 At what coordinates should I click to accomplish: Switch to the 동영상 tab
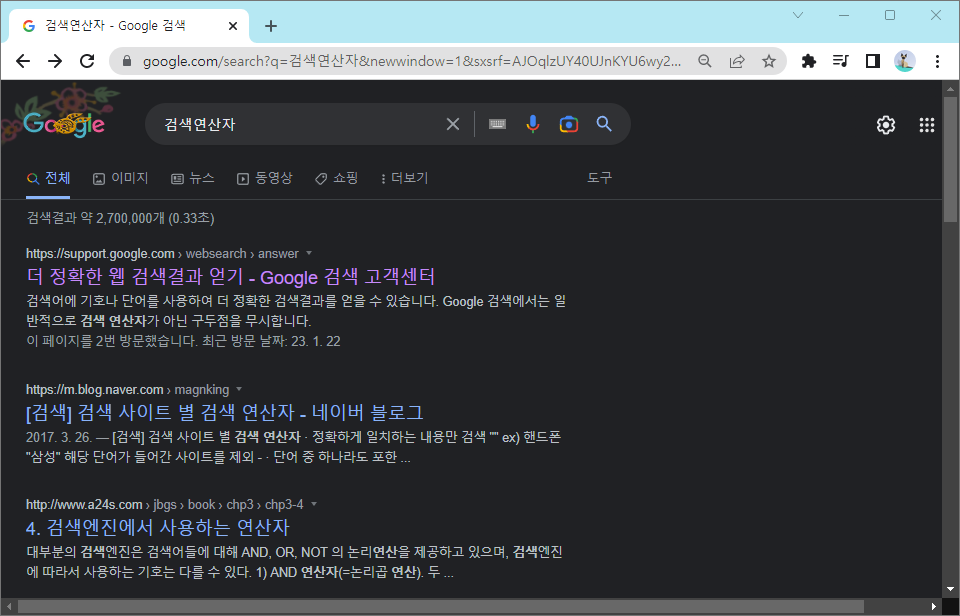(264, 178)
